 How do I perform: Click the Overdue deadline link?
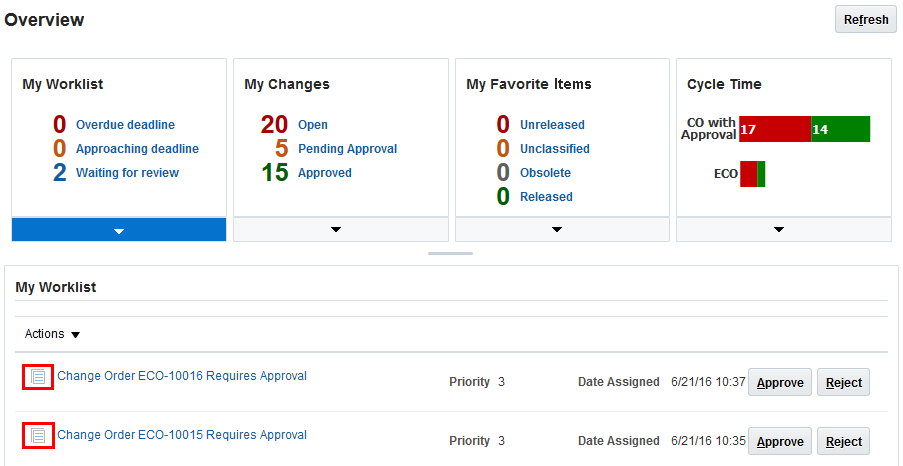(125, 125)
